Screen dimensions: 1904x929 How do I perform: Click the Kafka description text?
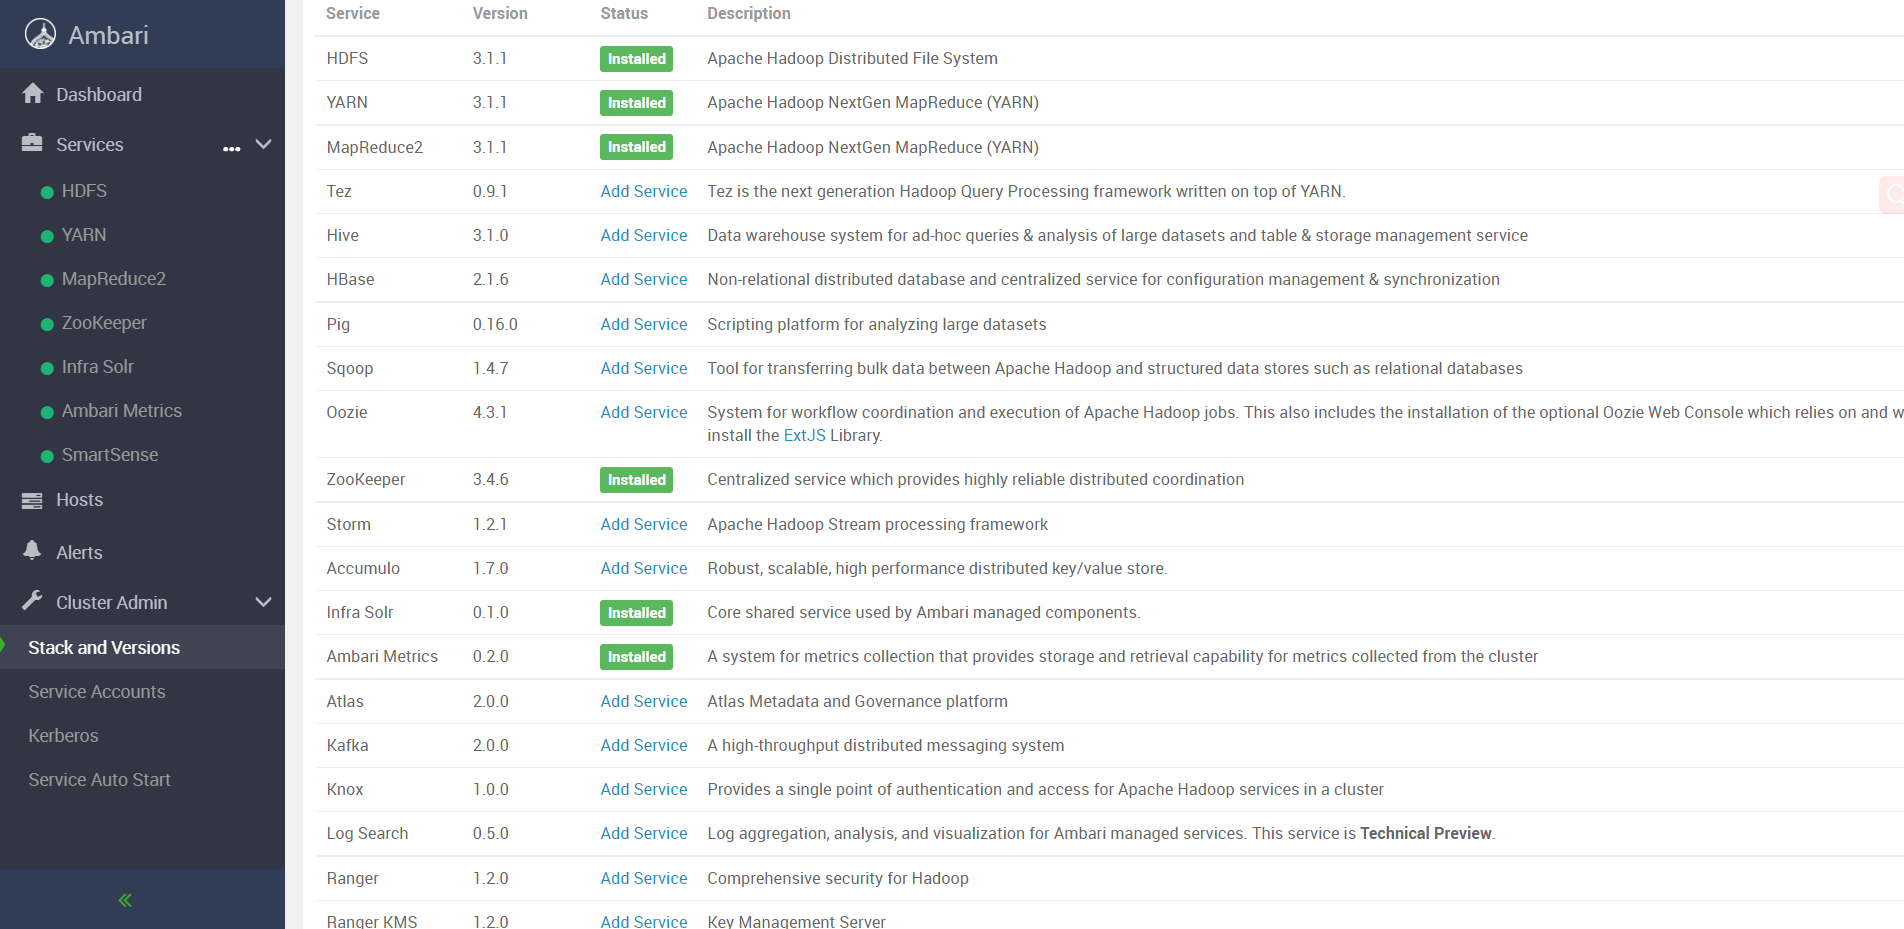886,745
